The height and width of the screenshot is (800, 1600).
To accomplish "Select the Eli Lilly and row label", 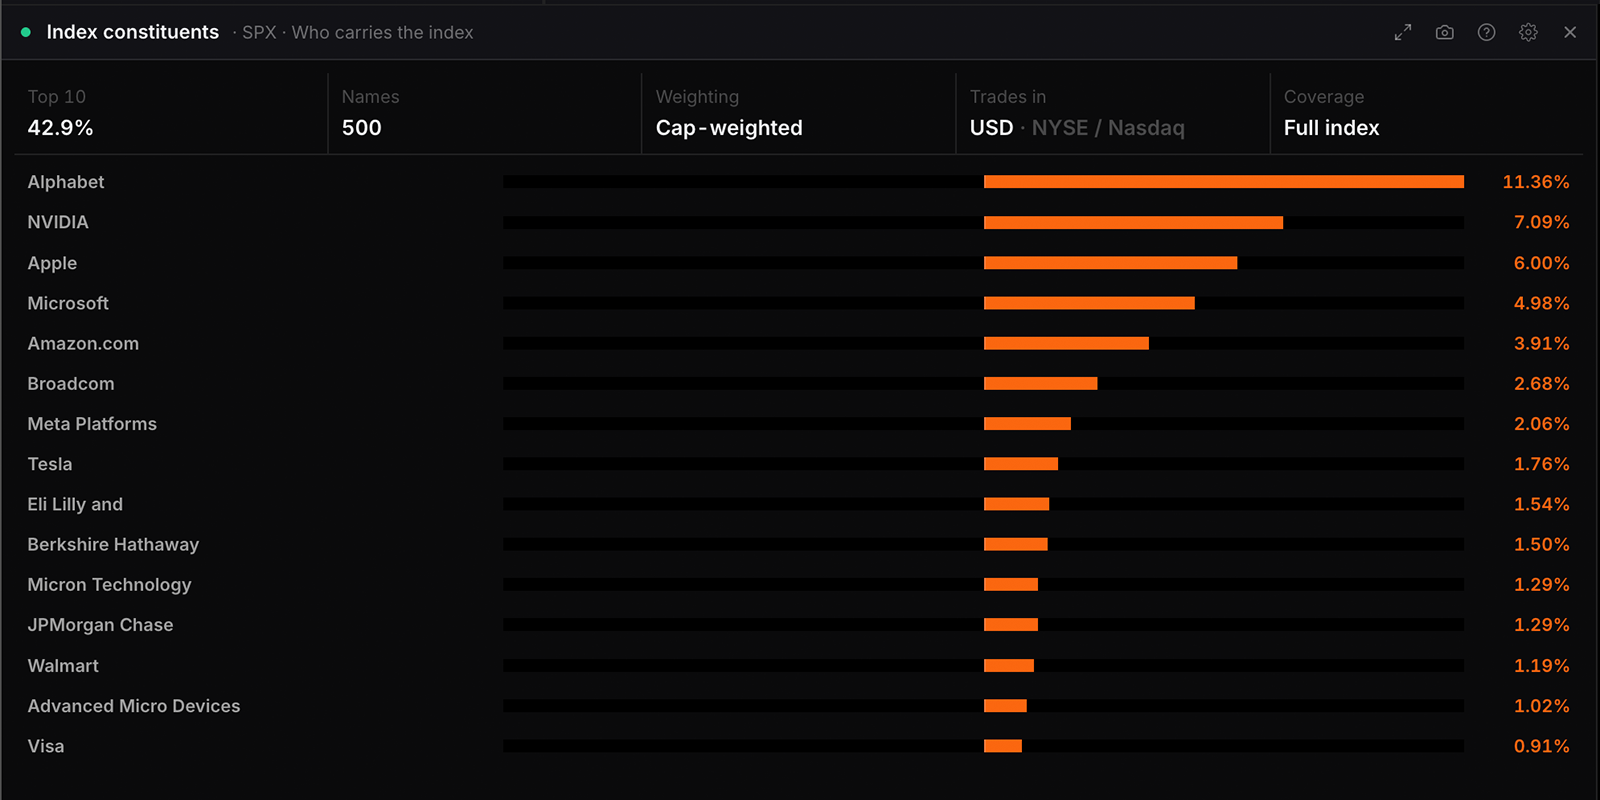I will 75,504.
